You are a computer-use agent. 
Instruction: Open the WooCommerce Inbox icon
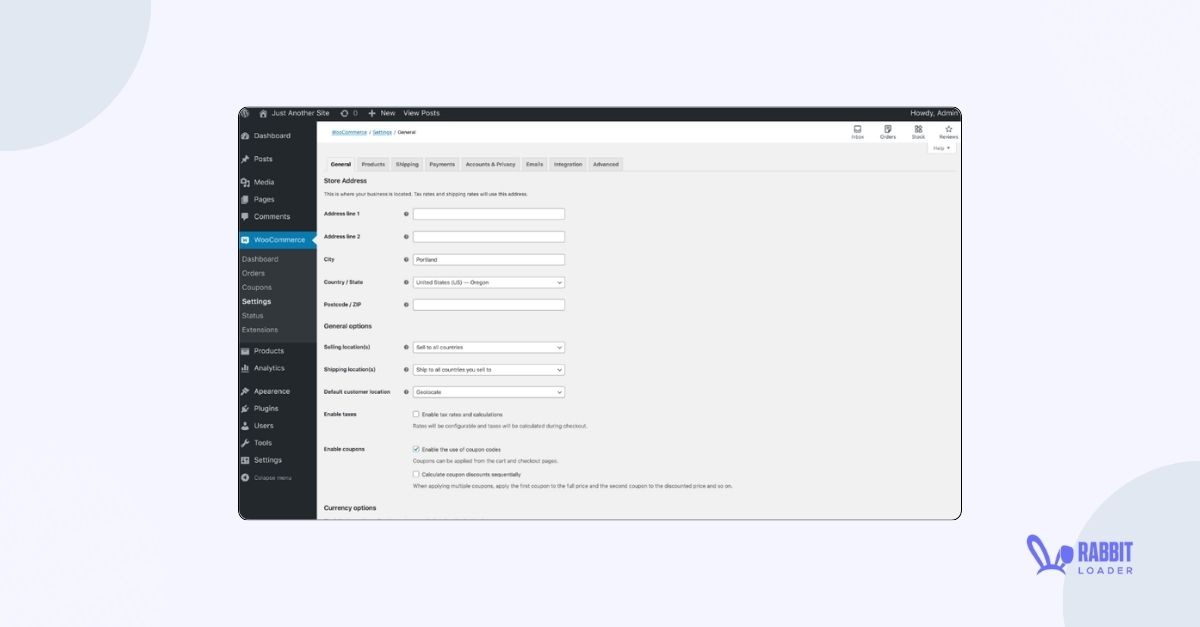tap(857, 130)
